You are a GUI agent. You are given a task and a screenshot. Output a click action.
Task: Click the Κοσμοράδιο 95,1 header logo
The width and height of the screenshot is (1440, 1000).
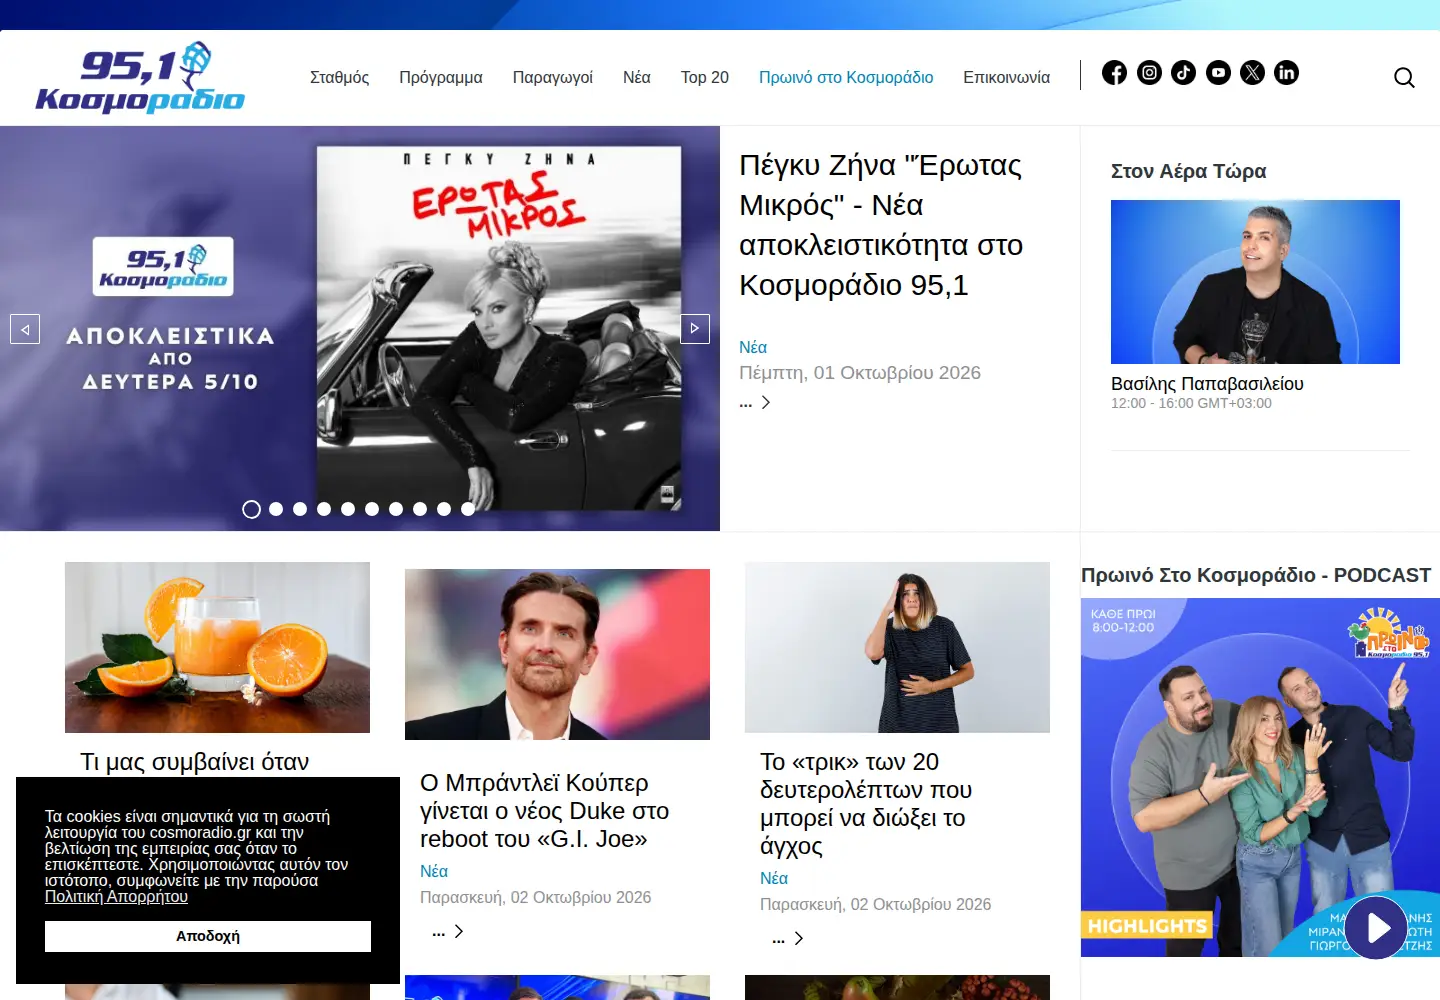click(x=140, y=77)
